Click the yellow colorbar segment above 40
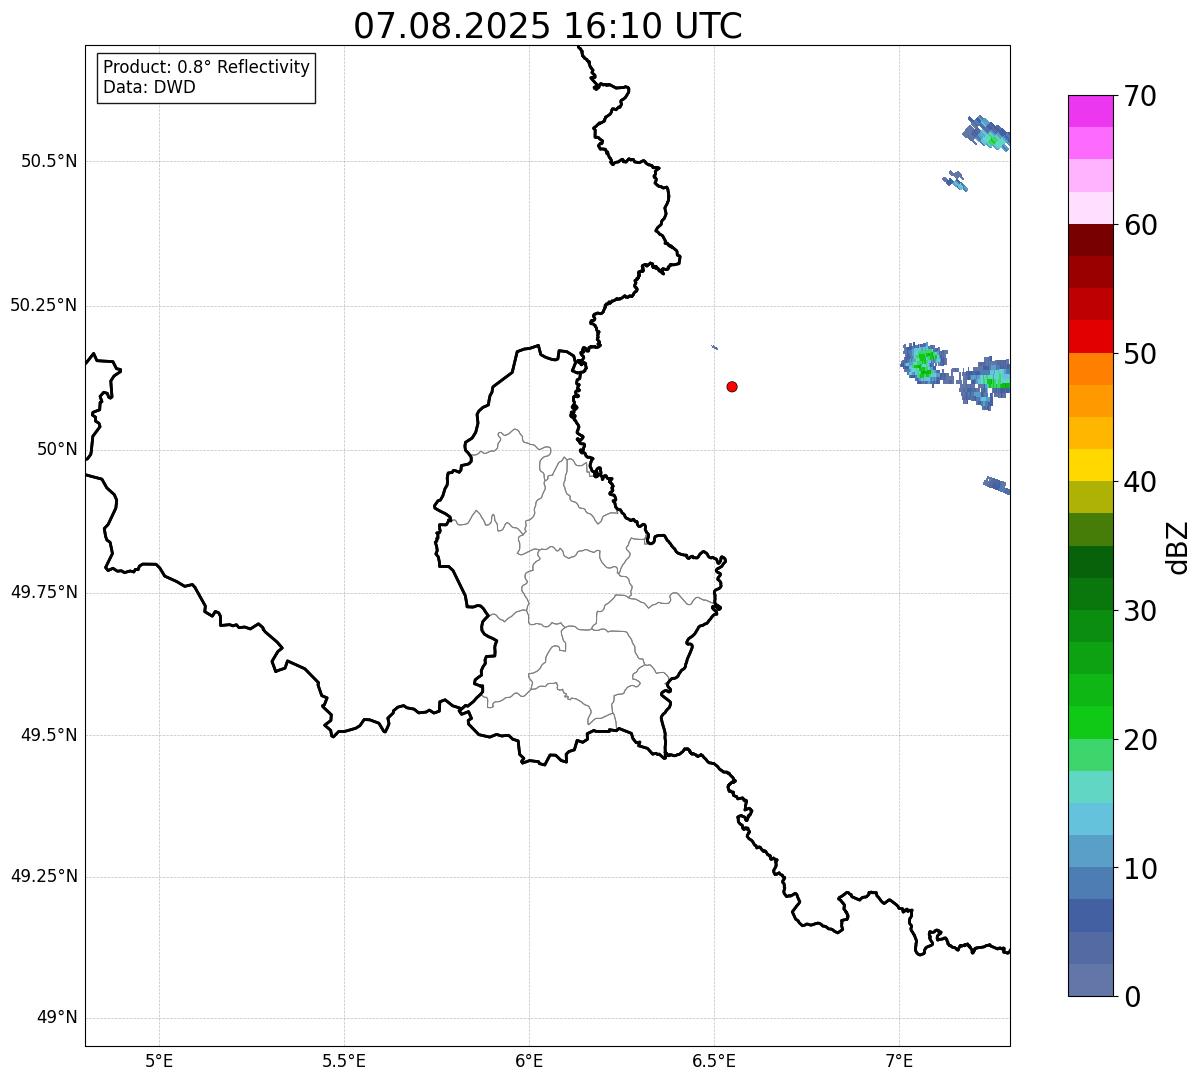Image resolution: width=1202 pixels, height=1081 pixels. point(1090,465)
